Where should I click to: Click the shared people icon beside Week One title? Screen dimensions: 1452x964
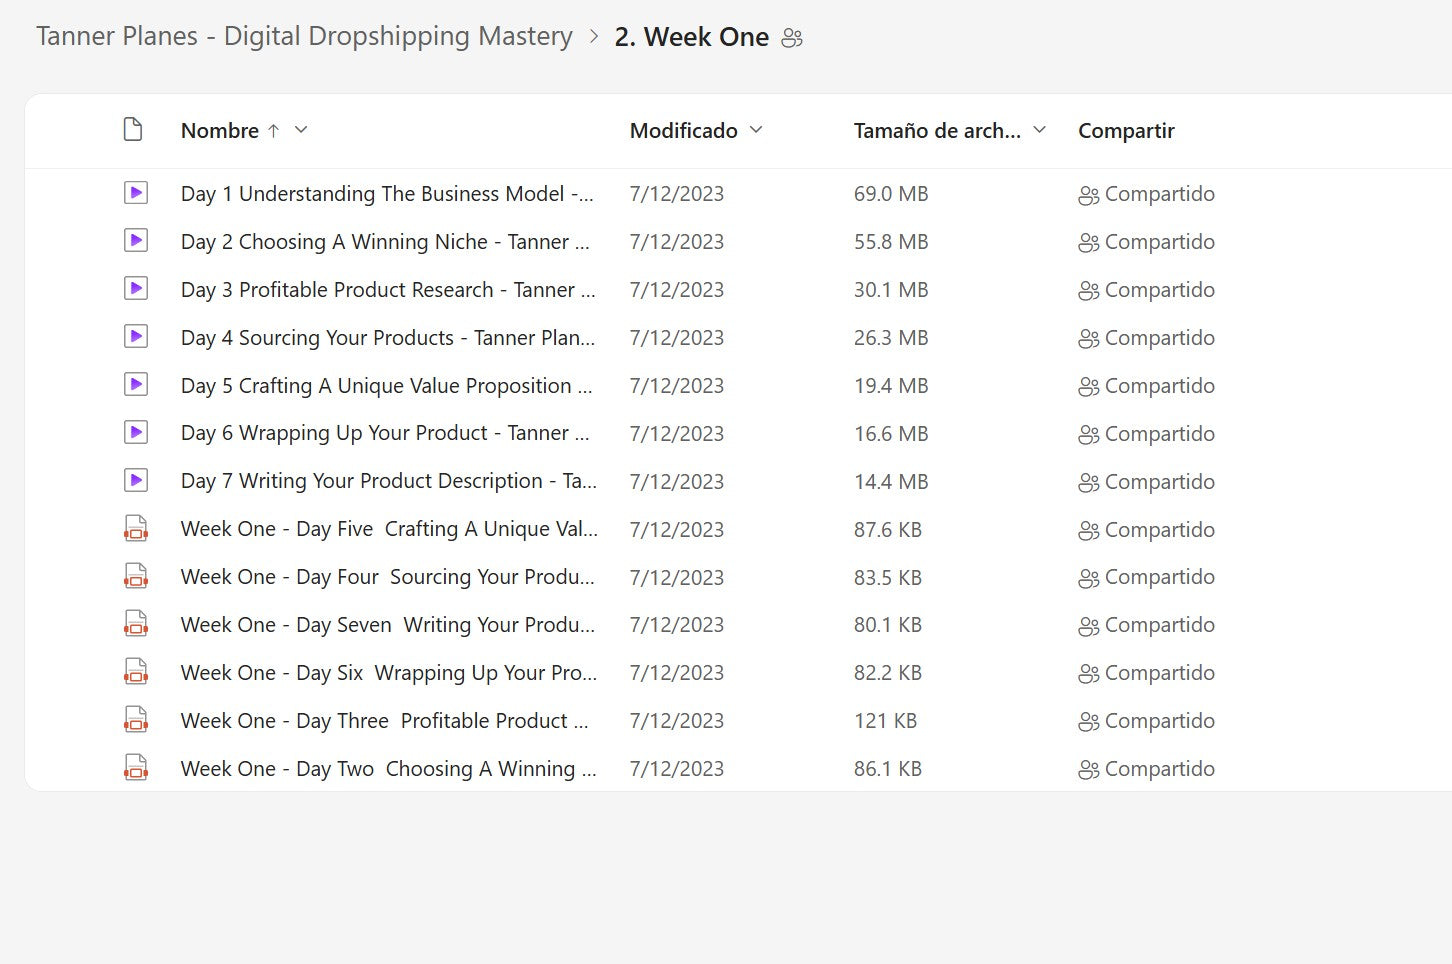(x=792, y=38)
